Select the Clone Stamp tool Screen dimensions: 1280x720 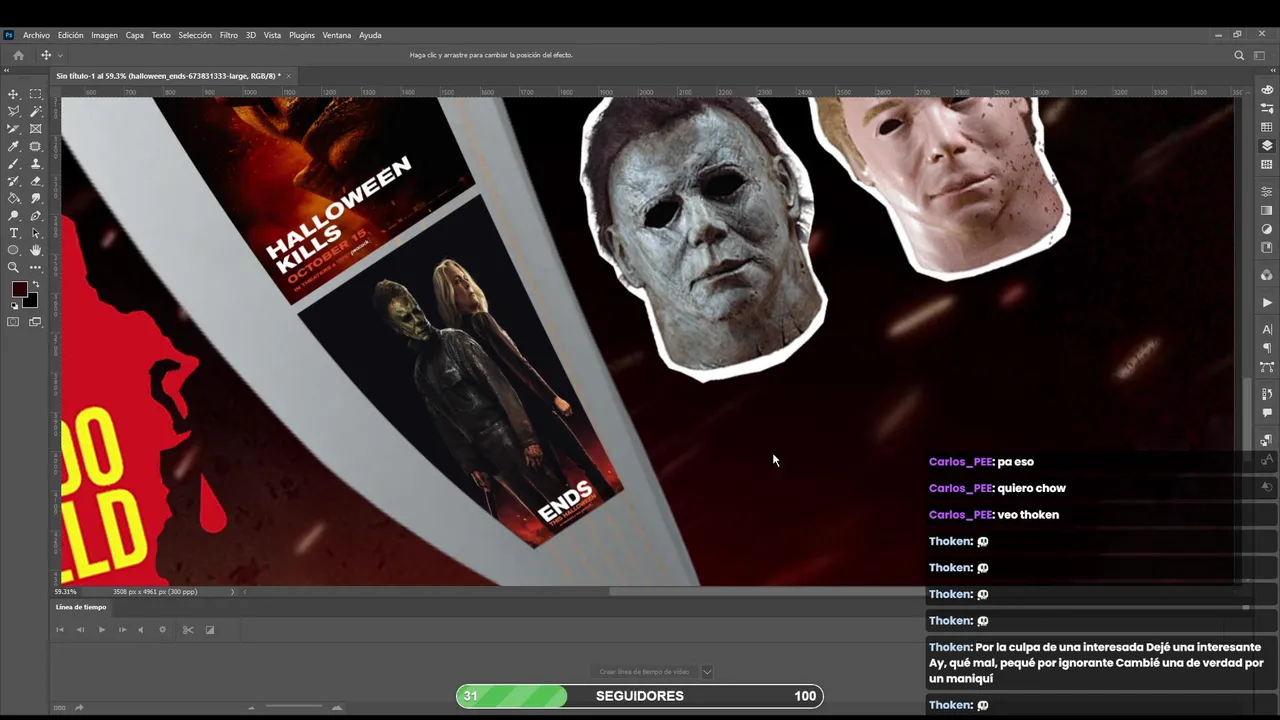[36, 163]
